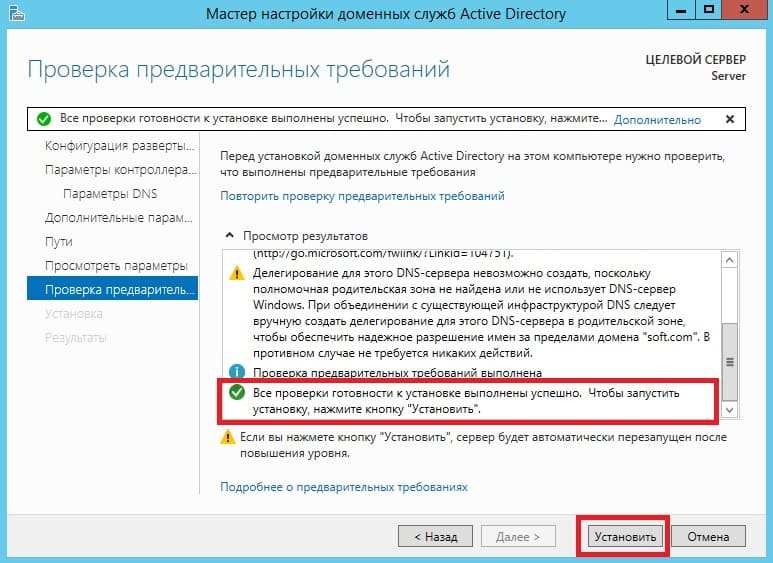Click the Отмена button

click(708, 536)
